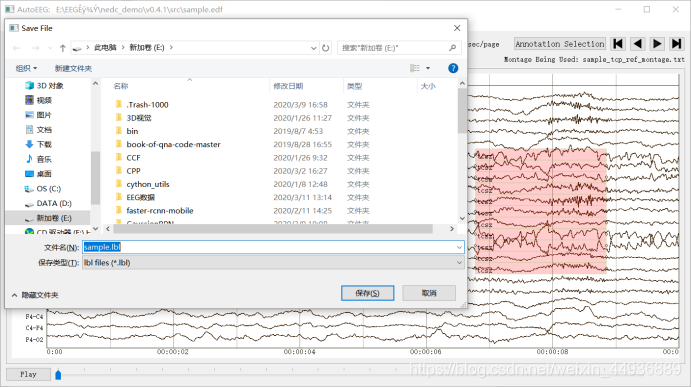Go up one folder level
The image size is (691, 388).
tap(63, 48)
